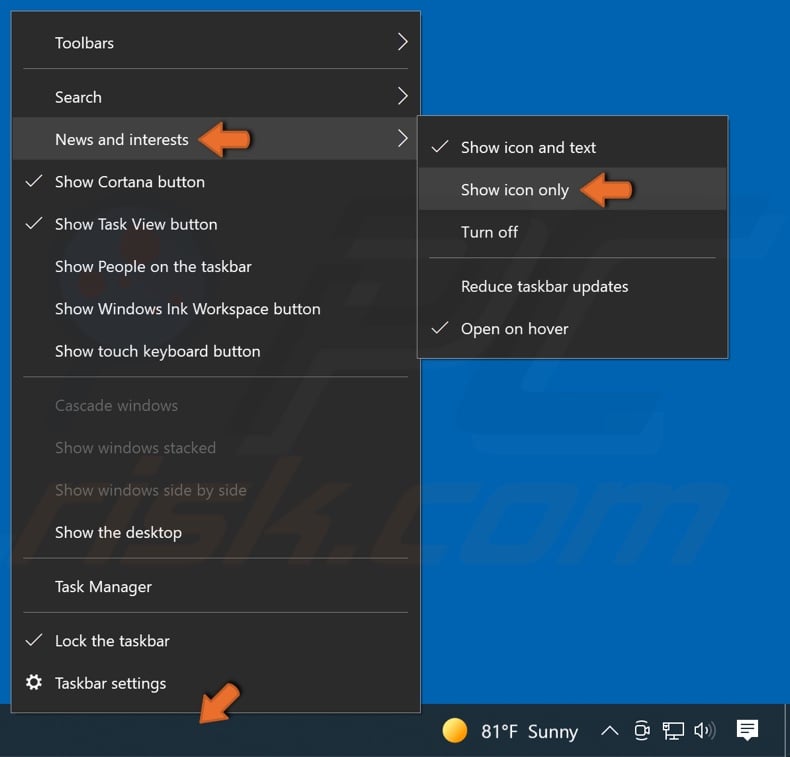The width and height of the screenshot is (790, 757).
Task: Select News and interests menu entry
Action: tap(216, 139)
